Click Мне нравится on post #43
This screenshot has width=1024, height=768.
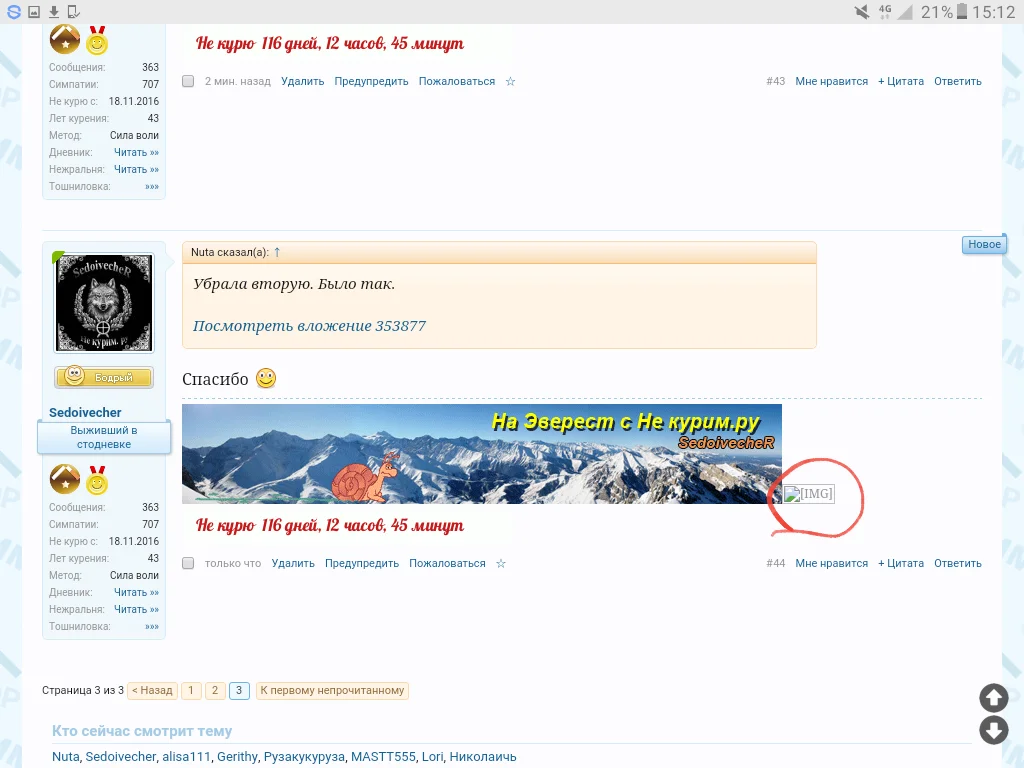831,81
